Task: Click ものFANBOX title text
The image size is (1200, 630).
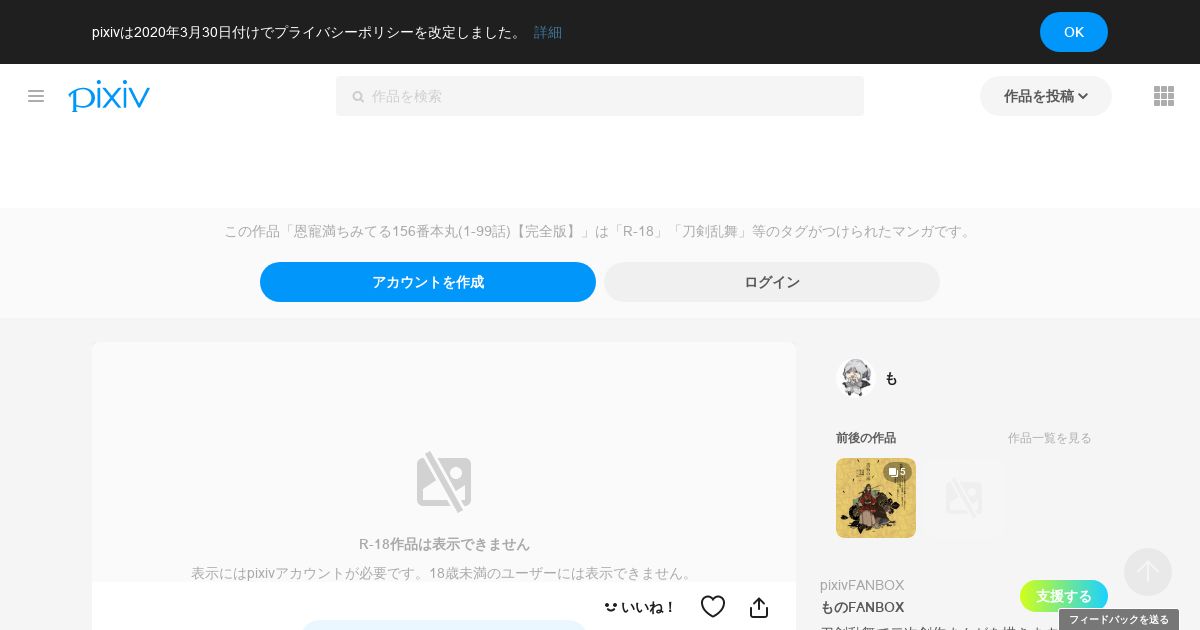Action: tap(862, 607)
